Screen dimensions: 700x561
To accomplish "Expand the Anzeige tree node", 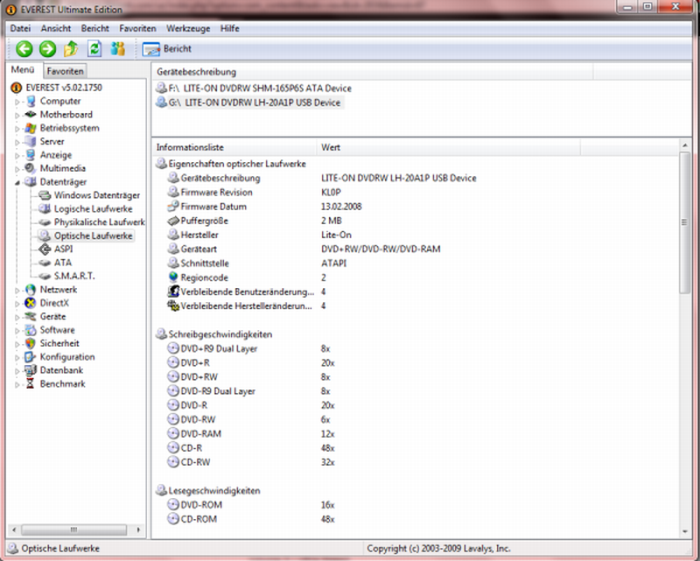I will click(17, 156).
